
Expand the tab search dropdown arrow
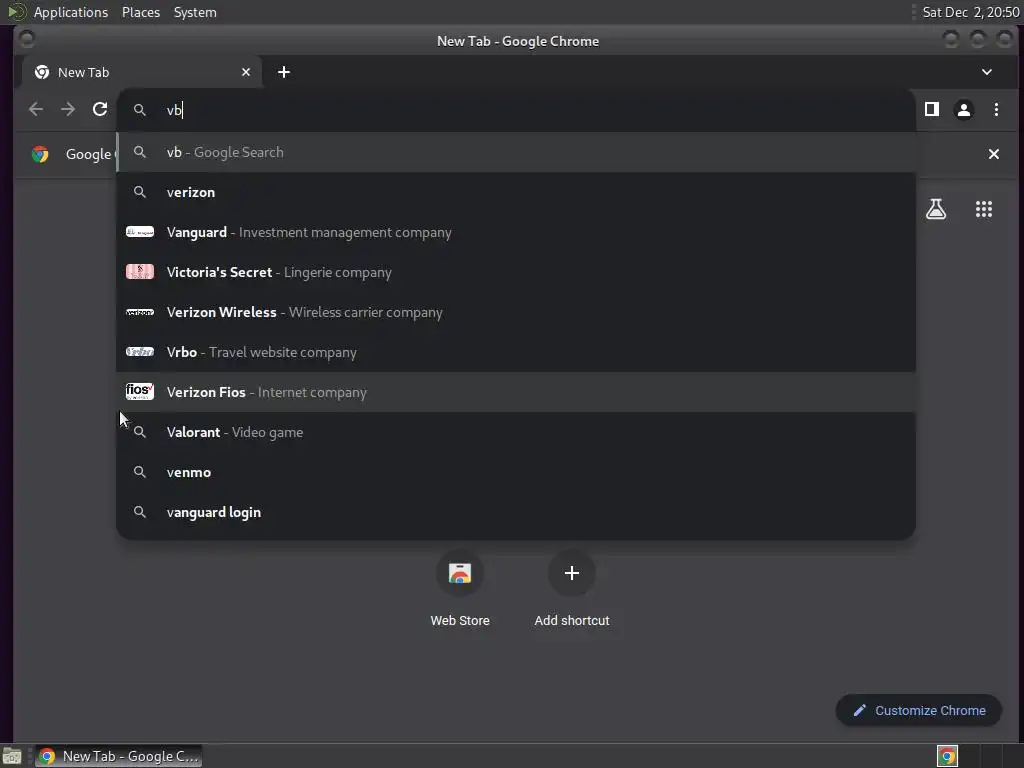(987, 72)
